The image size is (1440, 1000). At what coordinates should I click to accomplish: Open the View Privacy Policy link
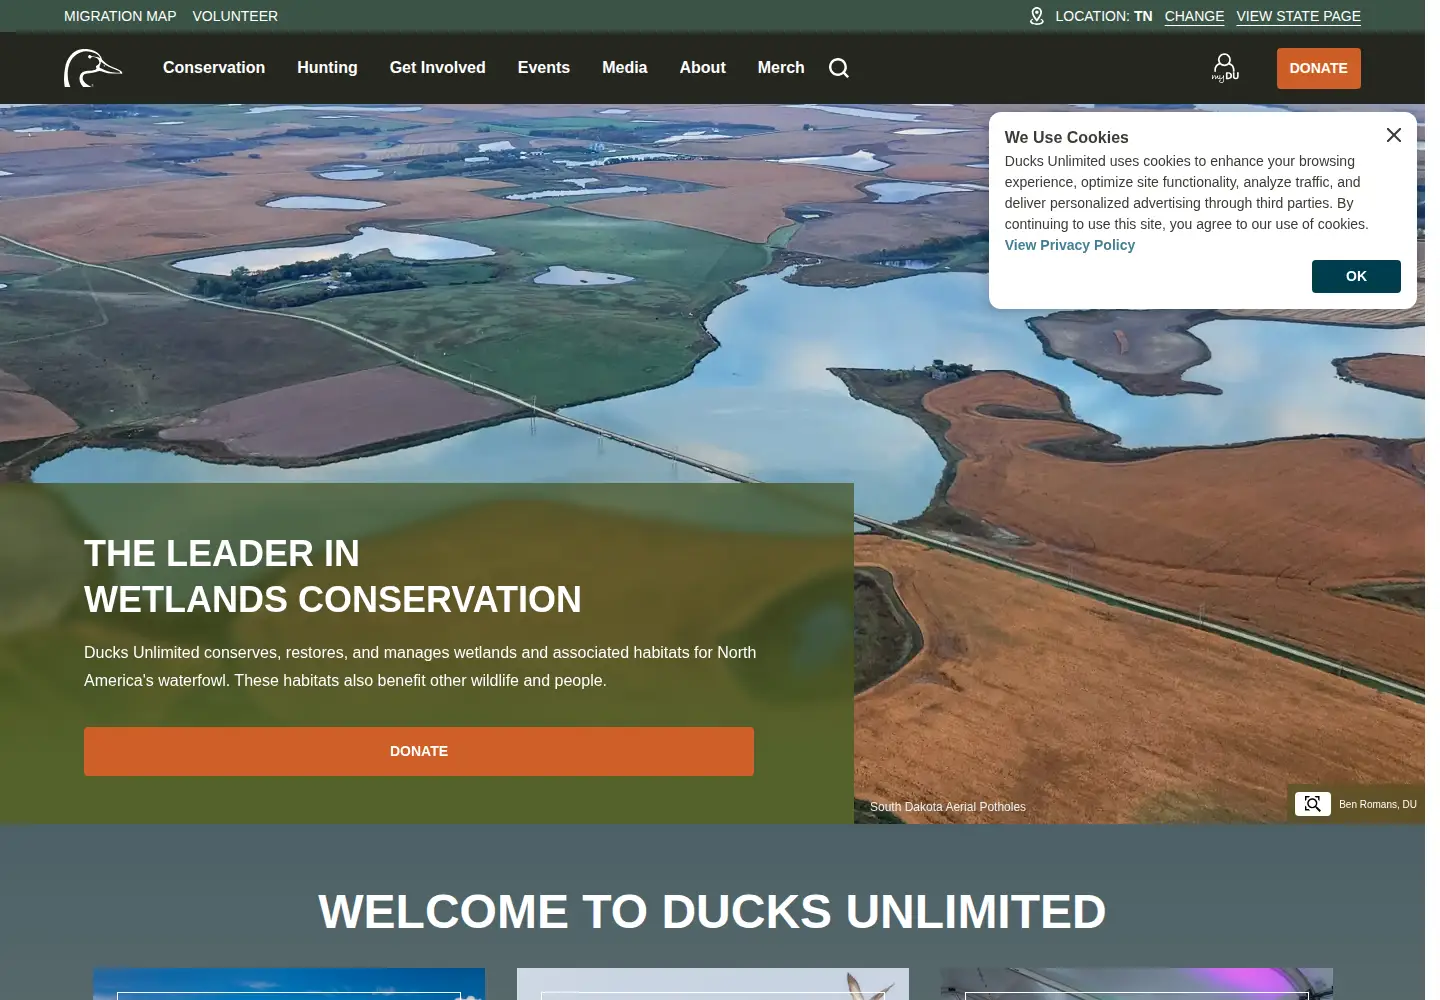[x=1070, y=245]
